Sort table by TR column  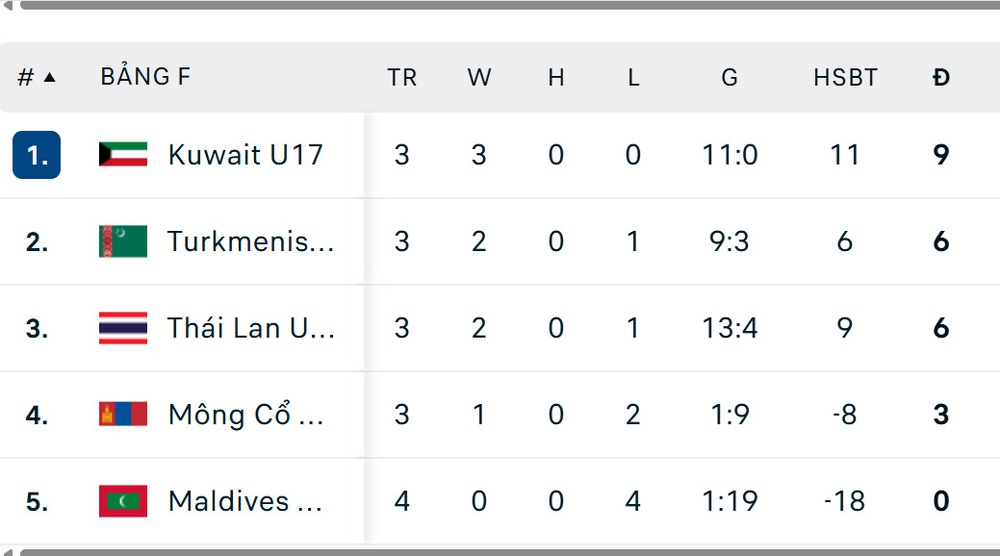(402, 77)
